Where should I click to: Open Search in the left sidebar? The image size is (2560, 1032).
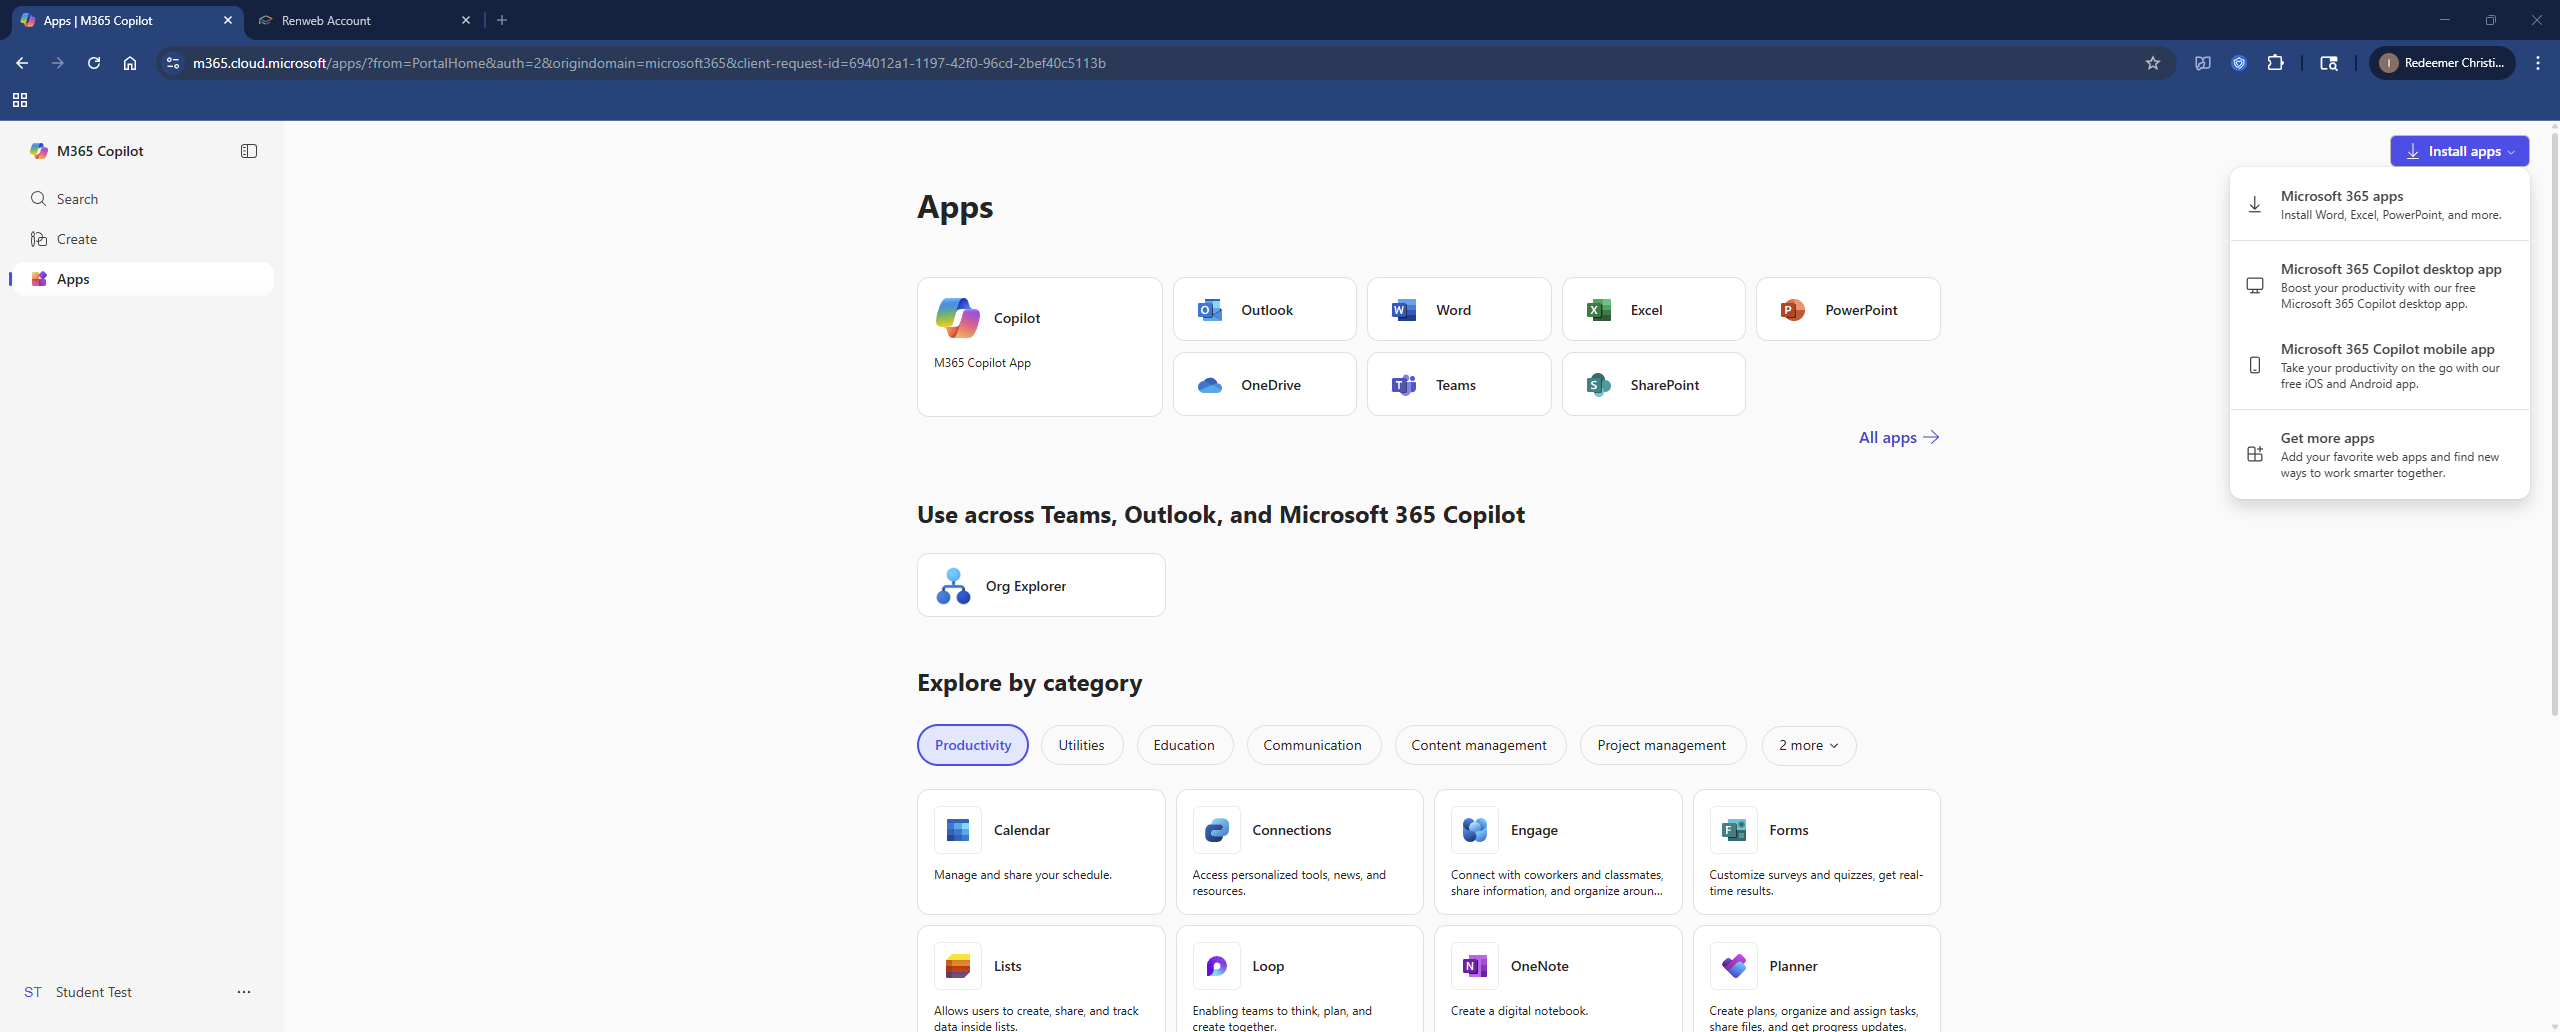(x=142, y=199)
